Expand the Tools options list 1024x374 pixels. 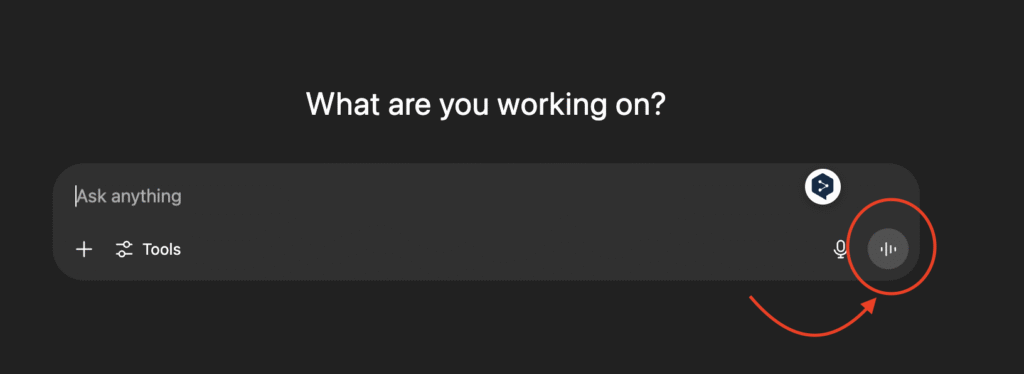[148, 249]
